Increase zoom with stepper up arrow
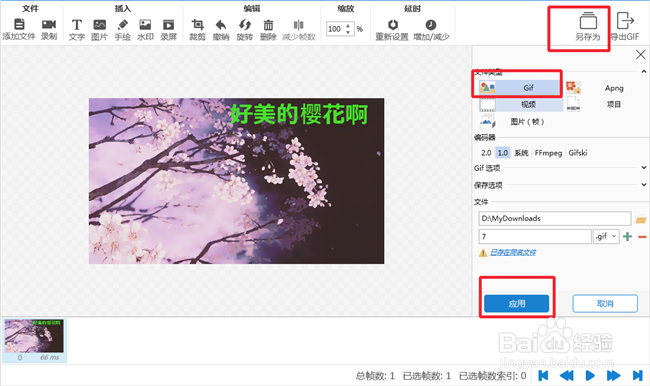Image resolution: width=650 pixels, height=386 pixels. [348, 26]
